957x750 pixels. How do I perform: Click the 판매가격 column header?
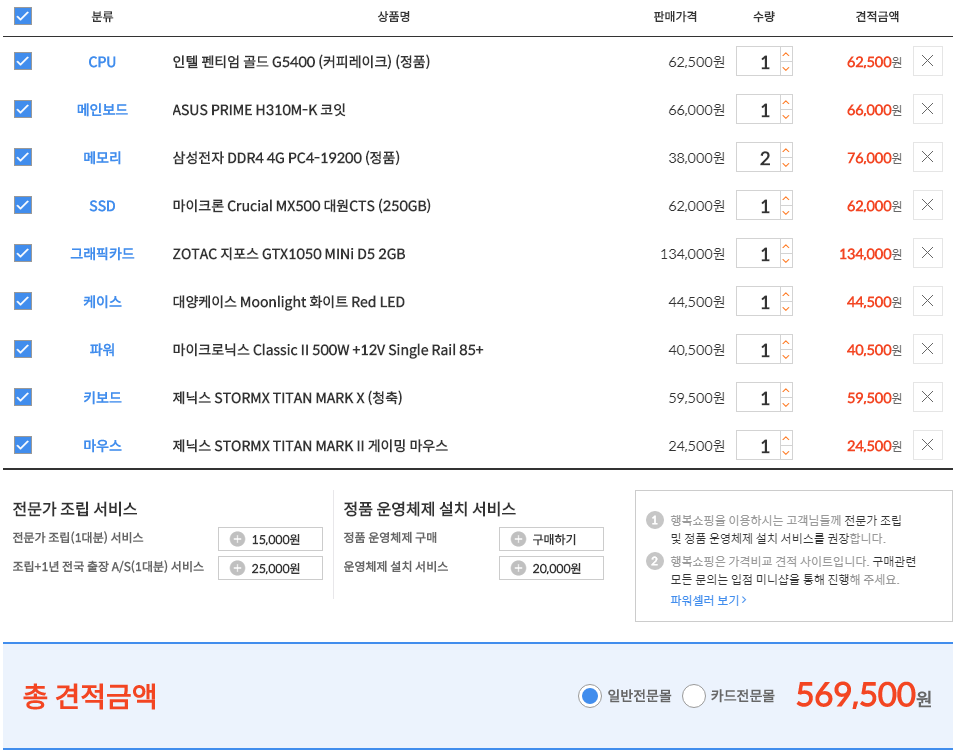675,16
